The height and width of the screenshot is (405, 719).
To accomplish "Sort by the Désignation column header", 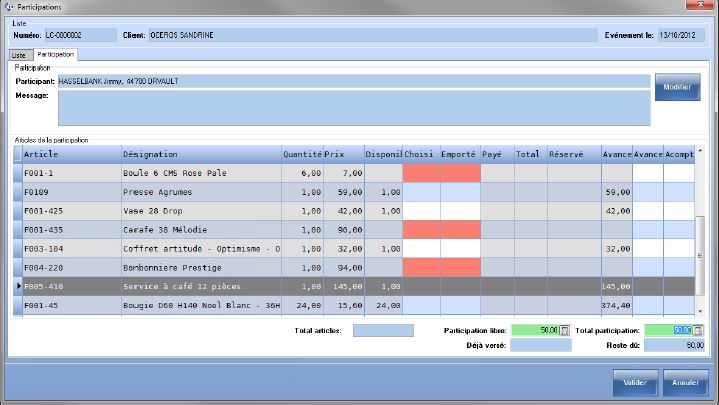I will pyautogui.click(x=200, y=154).
